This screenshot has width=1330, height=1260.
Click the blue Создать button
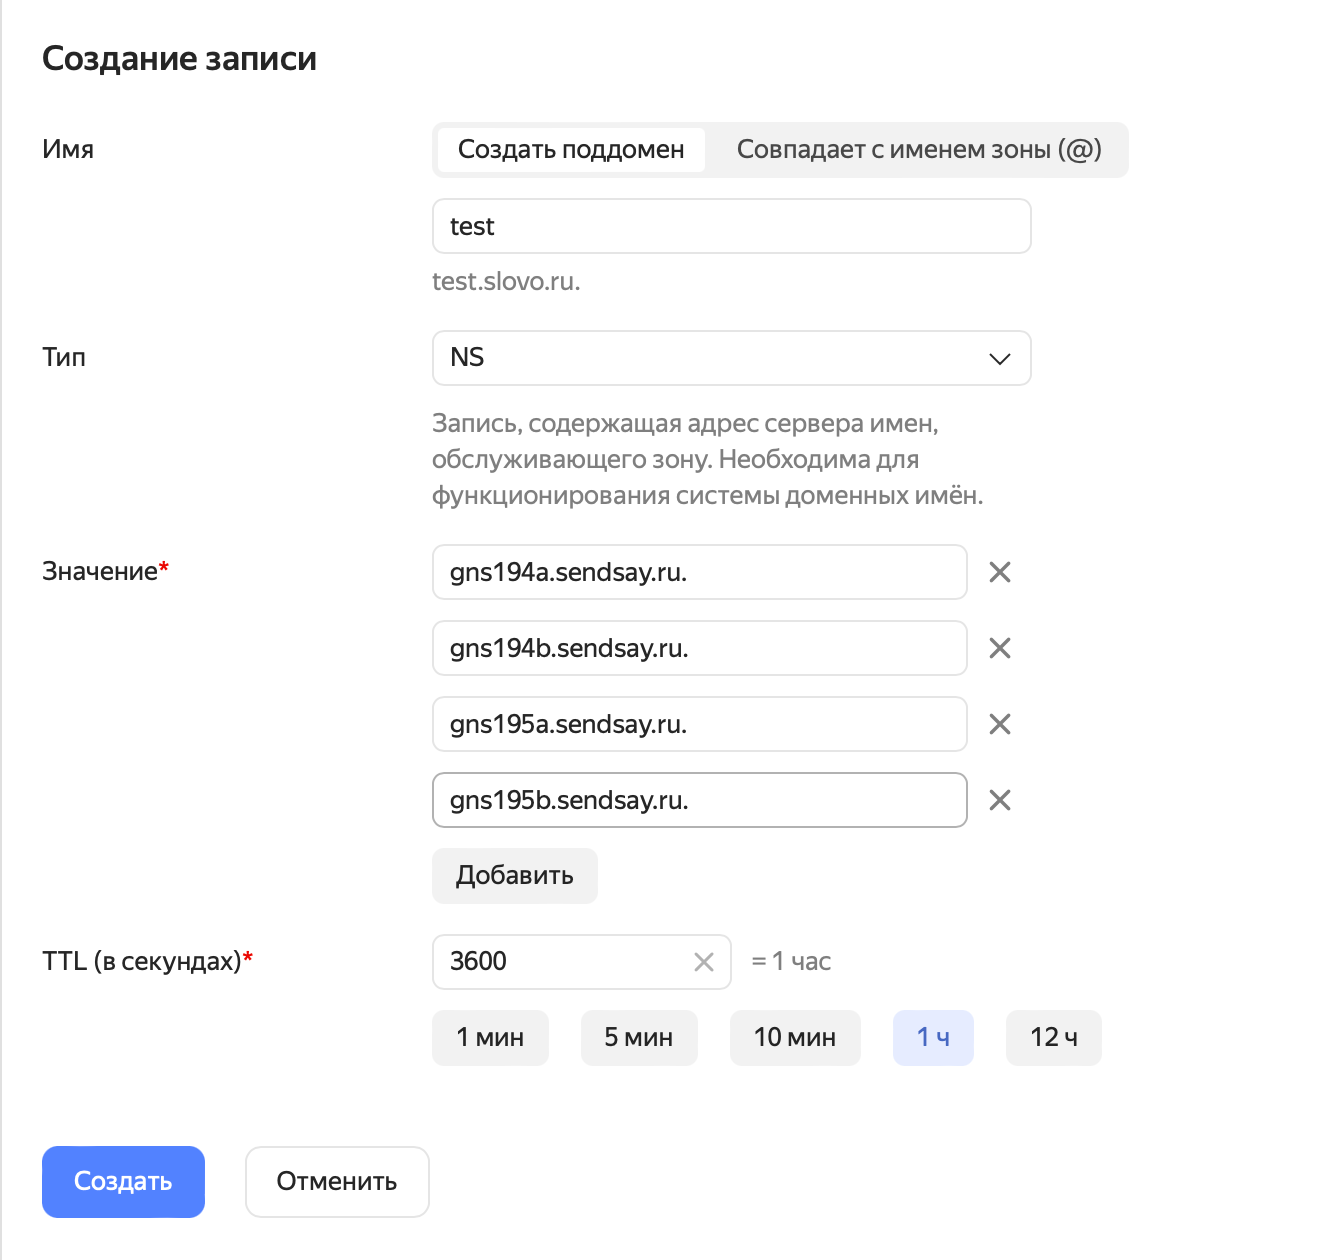pos(123,1182)
